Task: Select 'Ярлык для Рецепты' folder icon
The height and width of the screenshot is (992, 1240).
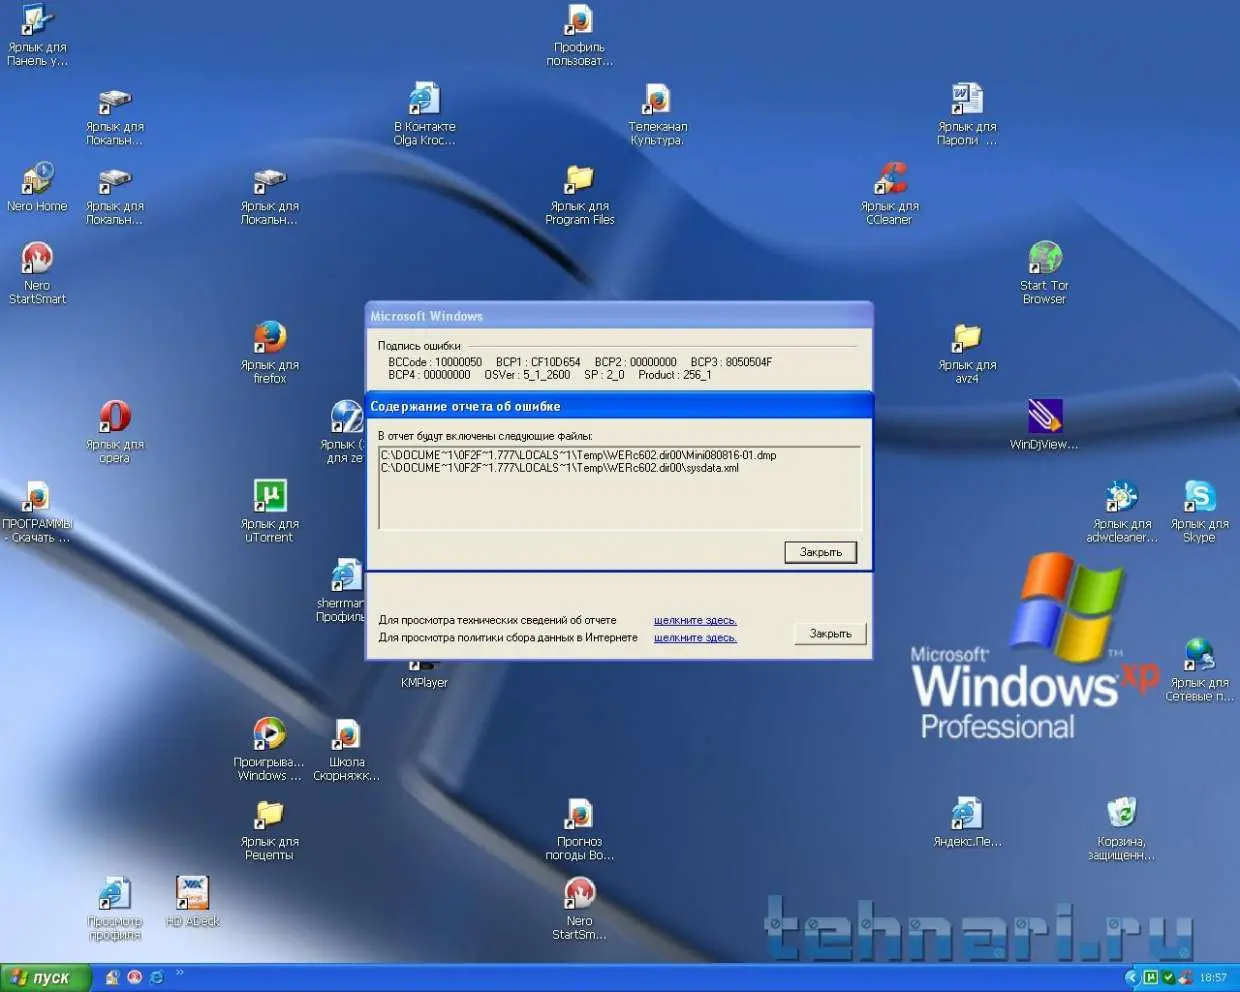Action: (270, 829)
